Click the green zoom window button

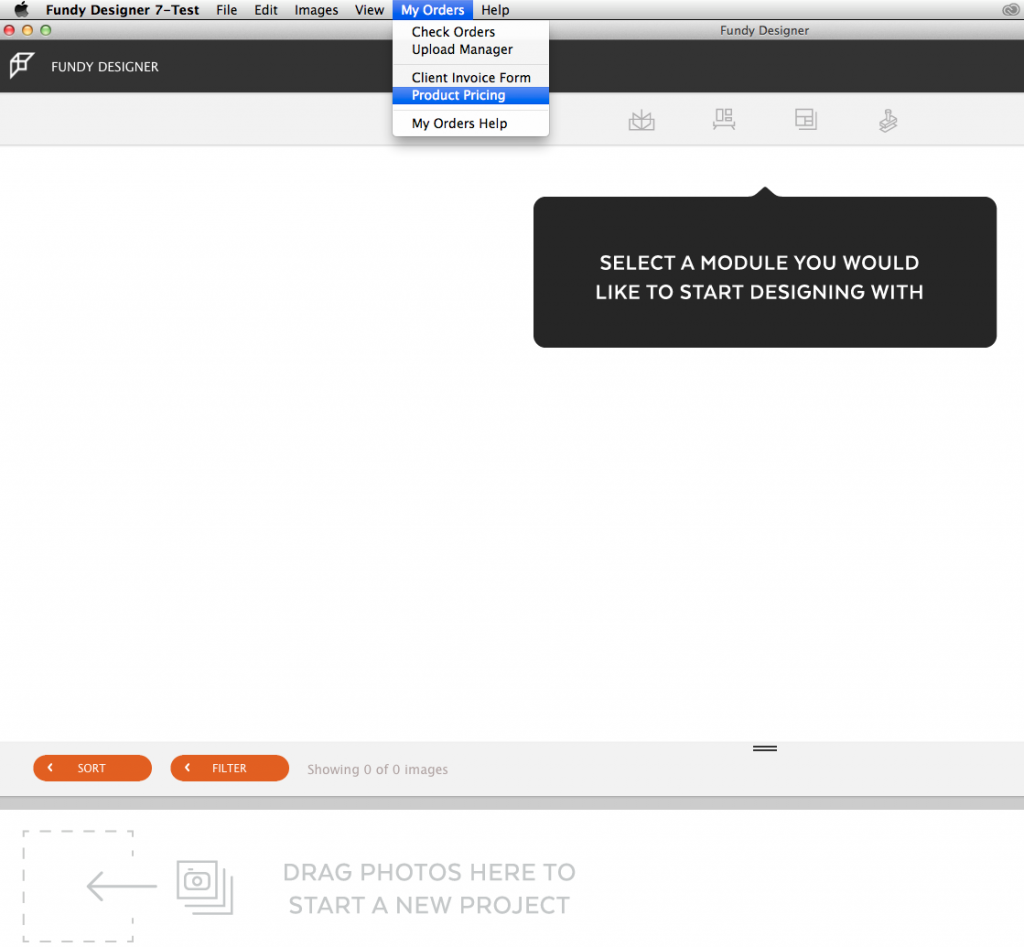[46, 30]
